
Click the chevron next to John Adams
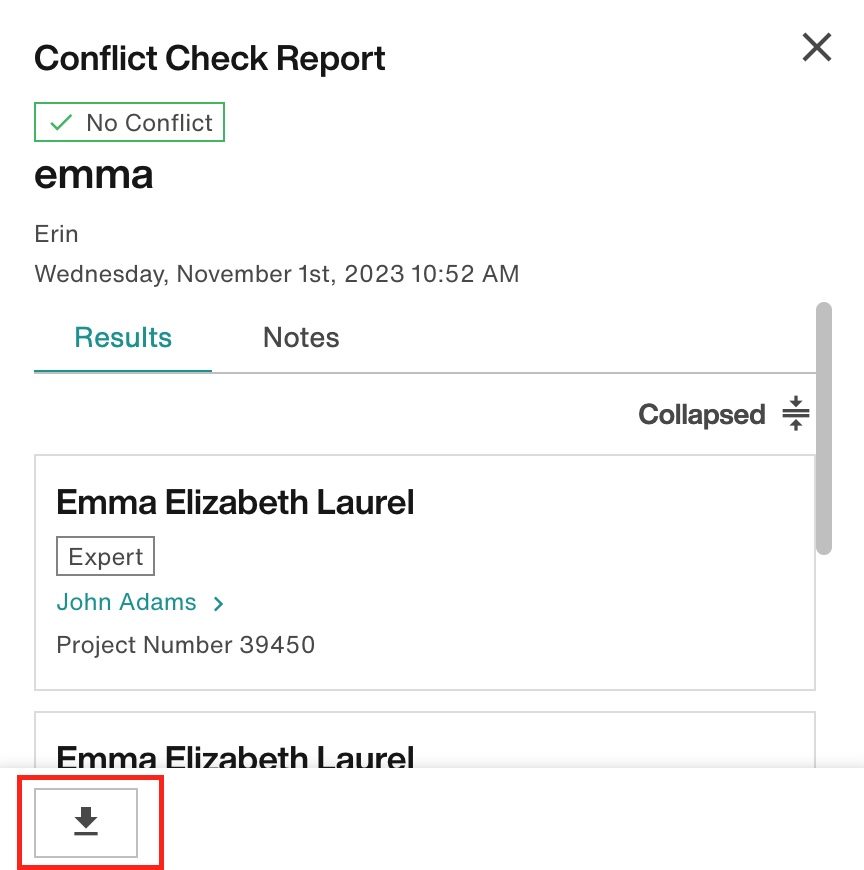tap(218, 604)
